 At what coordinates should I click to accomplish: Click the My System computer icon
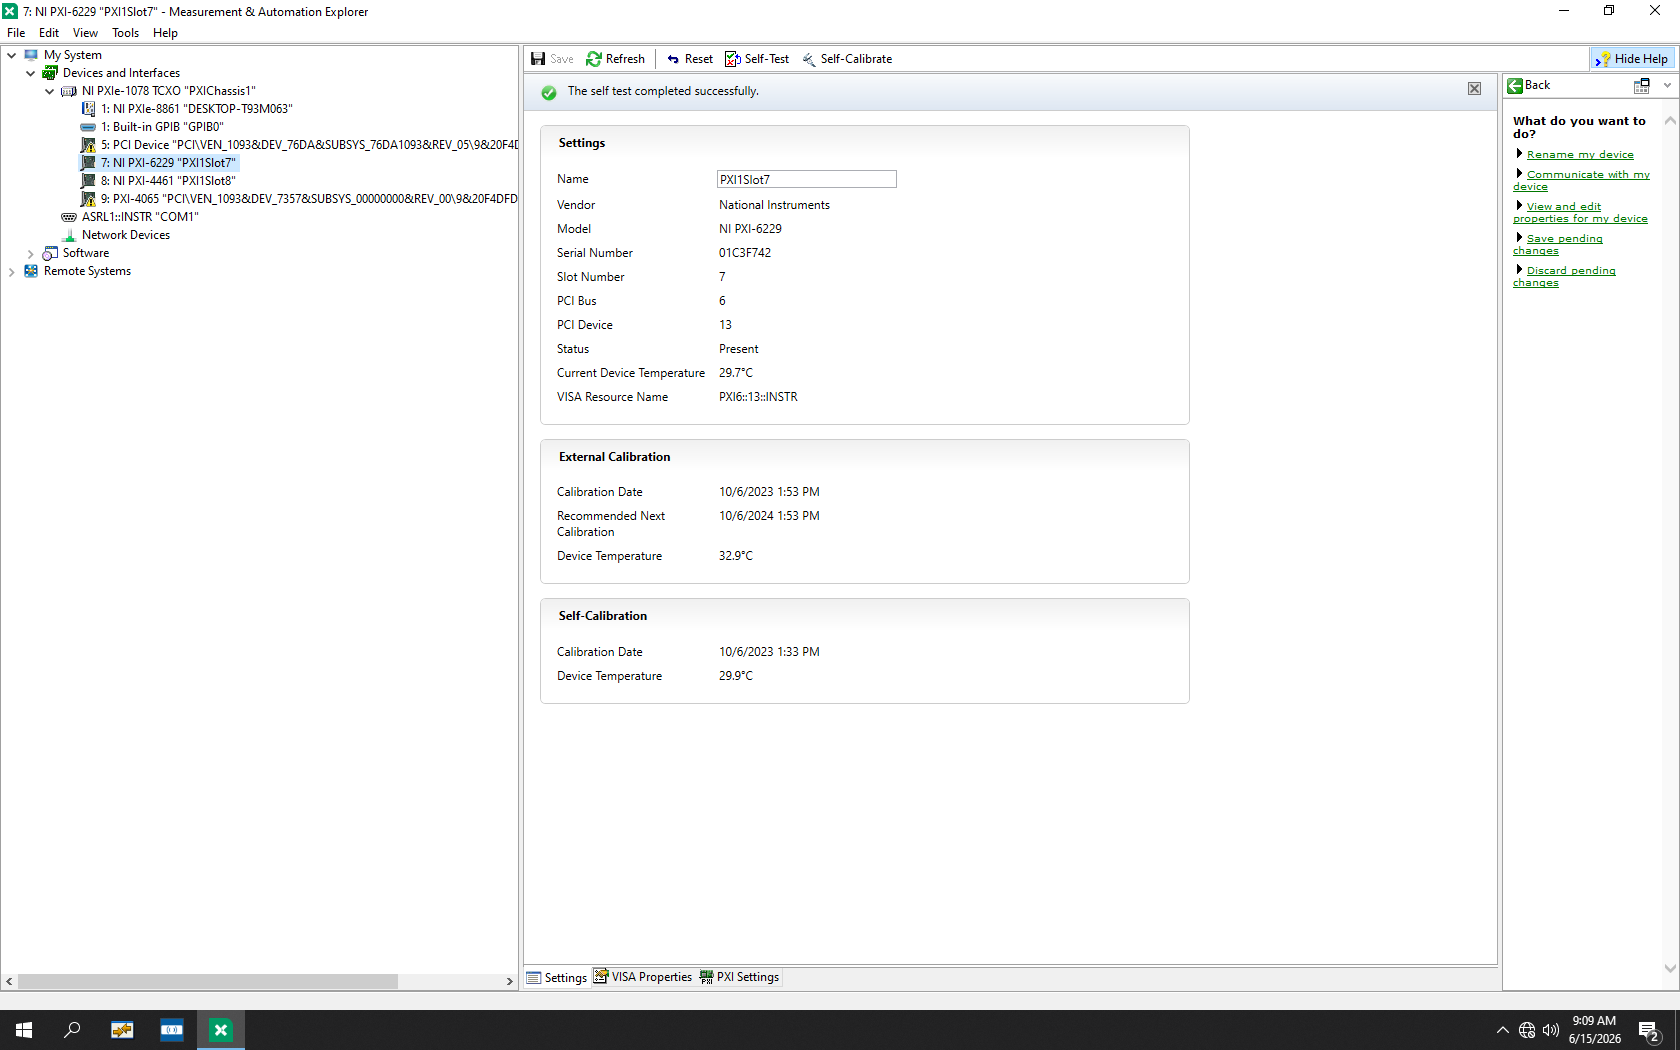pos(31,55)
